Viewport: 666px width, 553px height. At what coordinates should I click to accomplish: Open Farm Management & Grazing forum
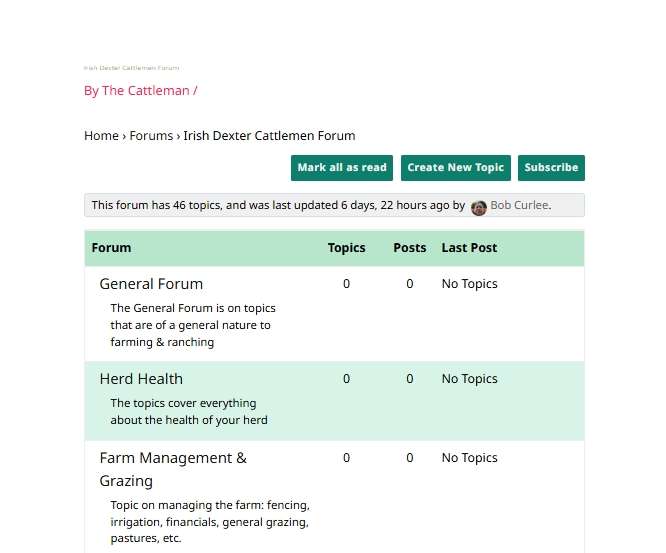tap(173, 469)
